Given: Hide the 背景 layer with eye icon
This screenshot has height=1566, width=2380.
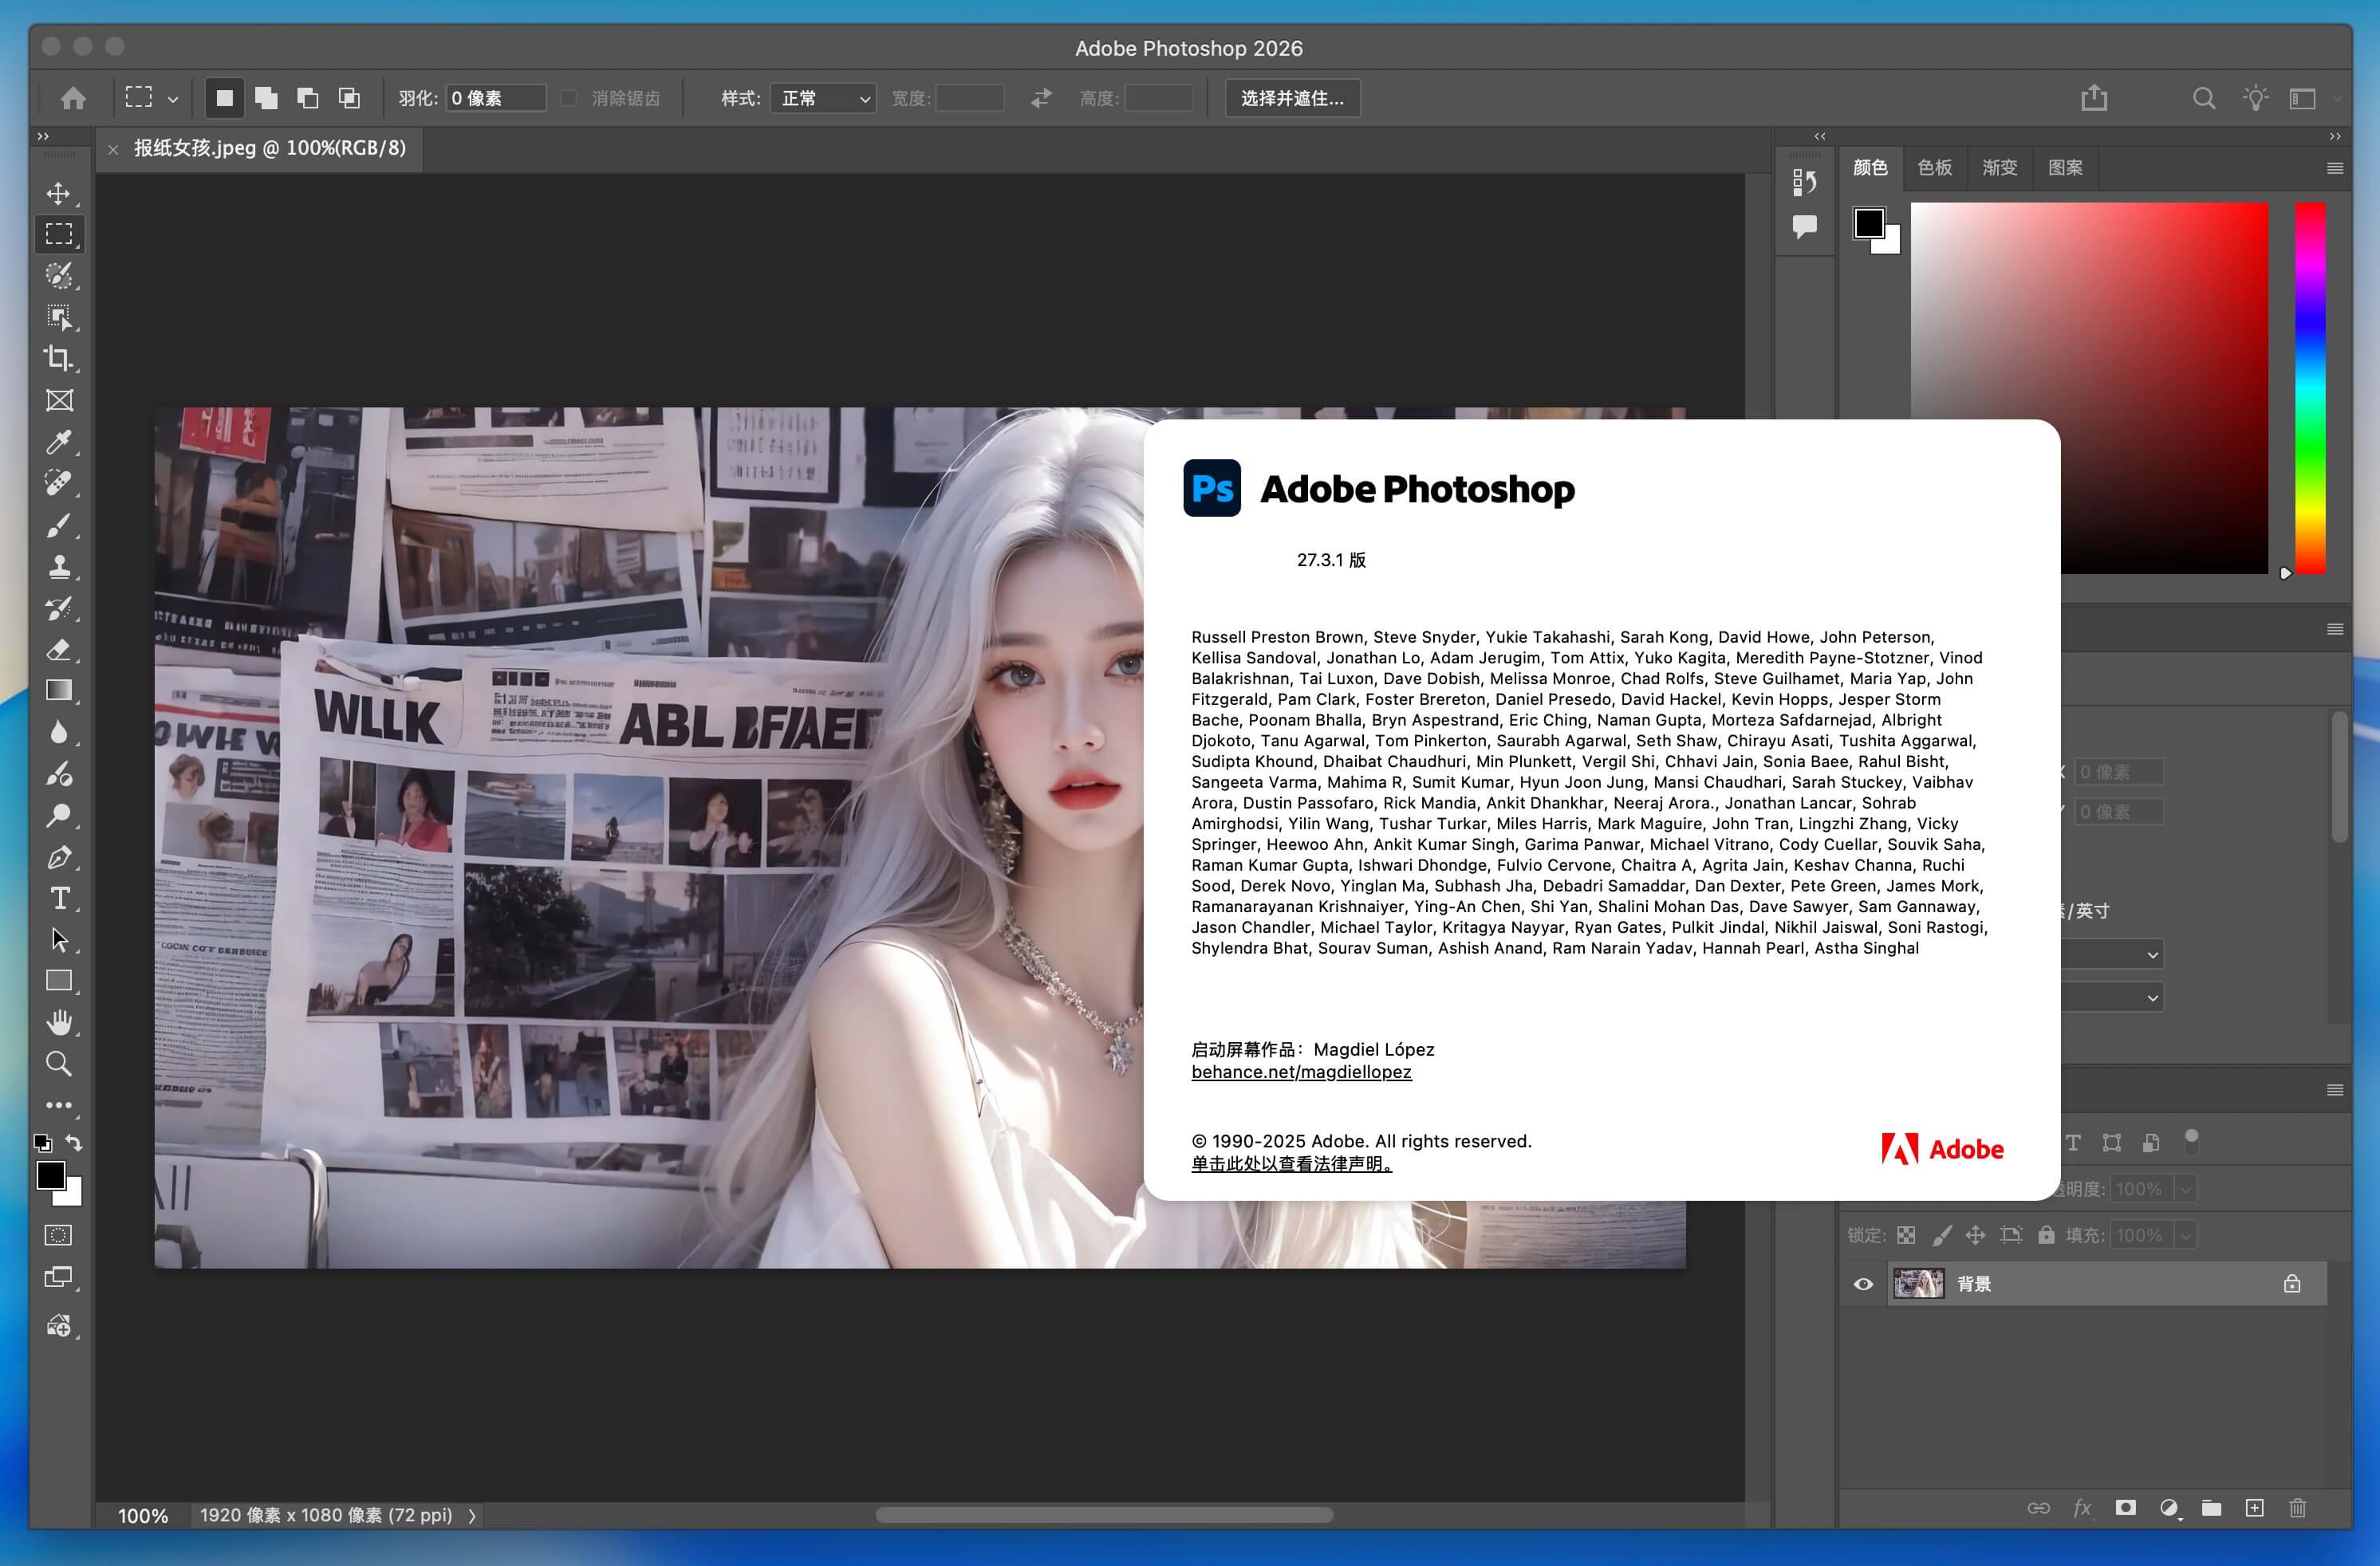Looking at the screenshot, I should (1863, 1284).
